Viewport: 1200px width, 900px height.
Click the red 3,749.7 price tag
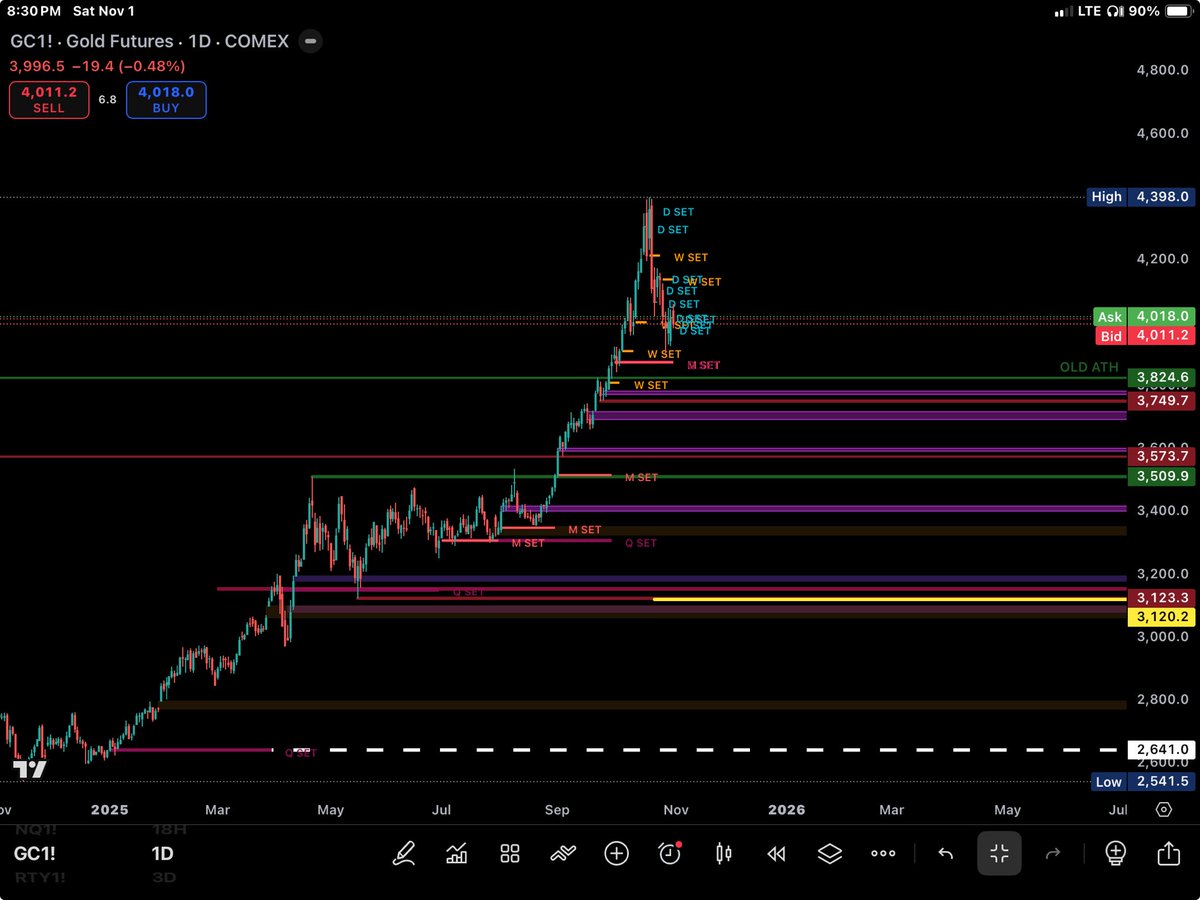pos(1161,400)
